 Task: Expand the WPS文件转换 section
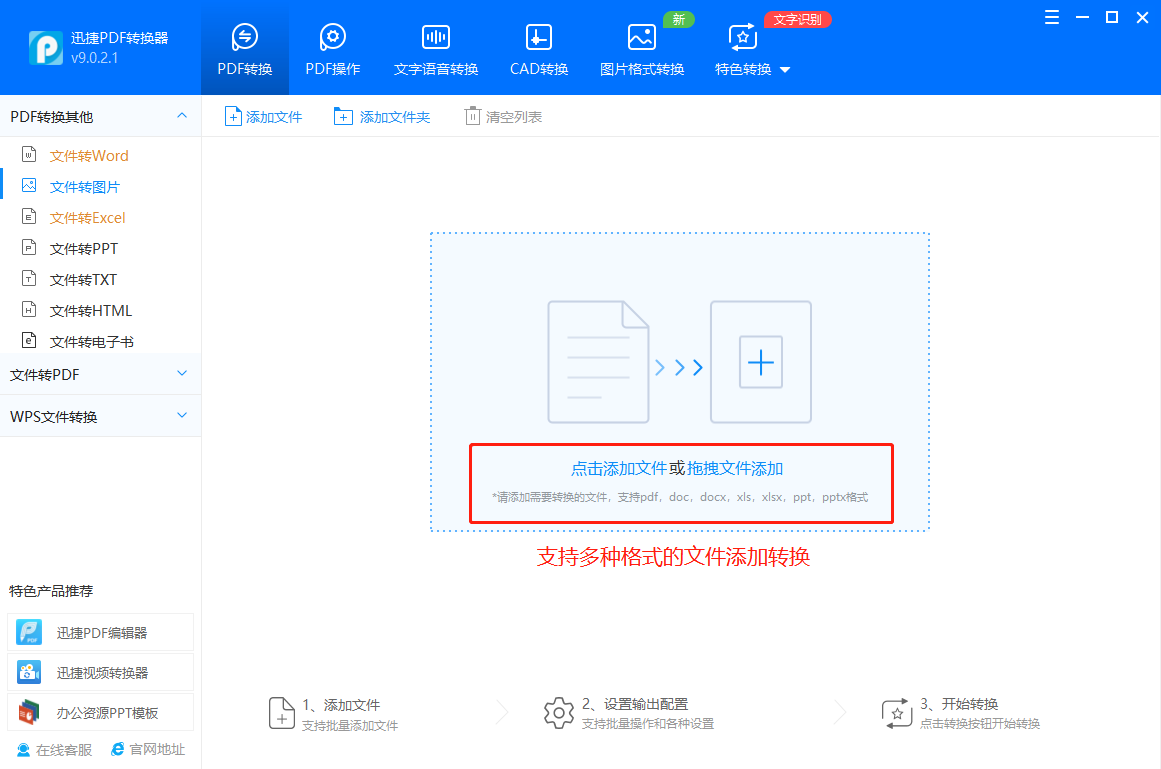pyautogui.click(x=182, y=416)
